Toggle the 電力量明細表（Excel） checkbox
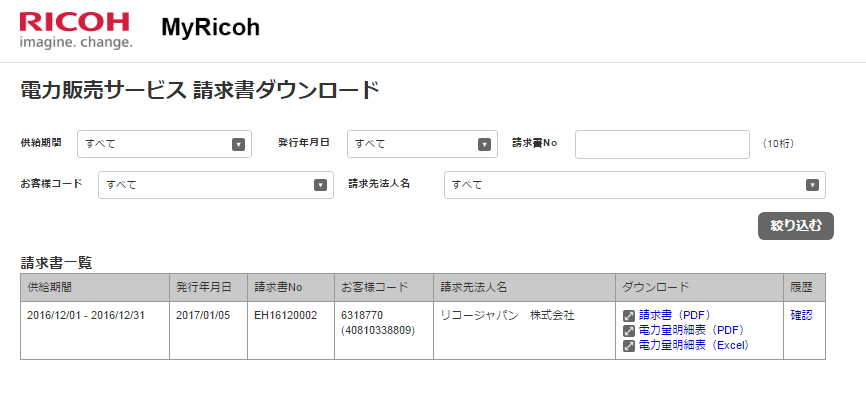This screenshot has width=866, height=402. [x=629, y=346]
